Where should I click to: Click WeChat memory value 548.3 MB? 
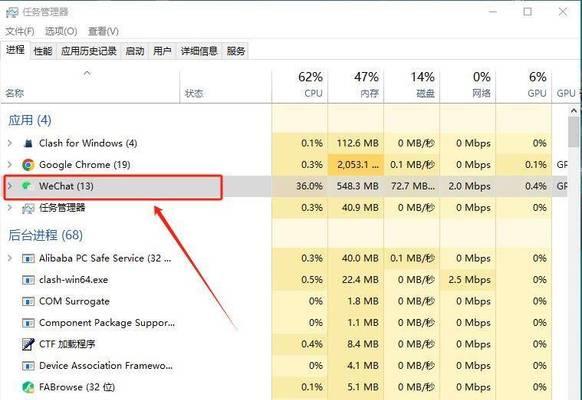pos(357,186)
